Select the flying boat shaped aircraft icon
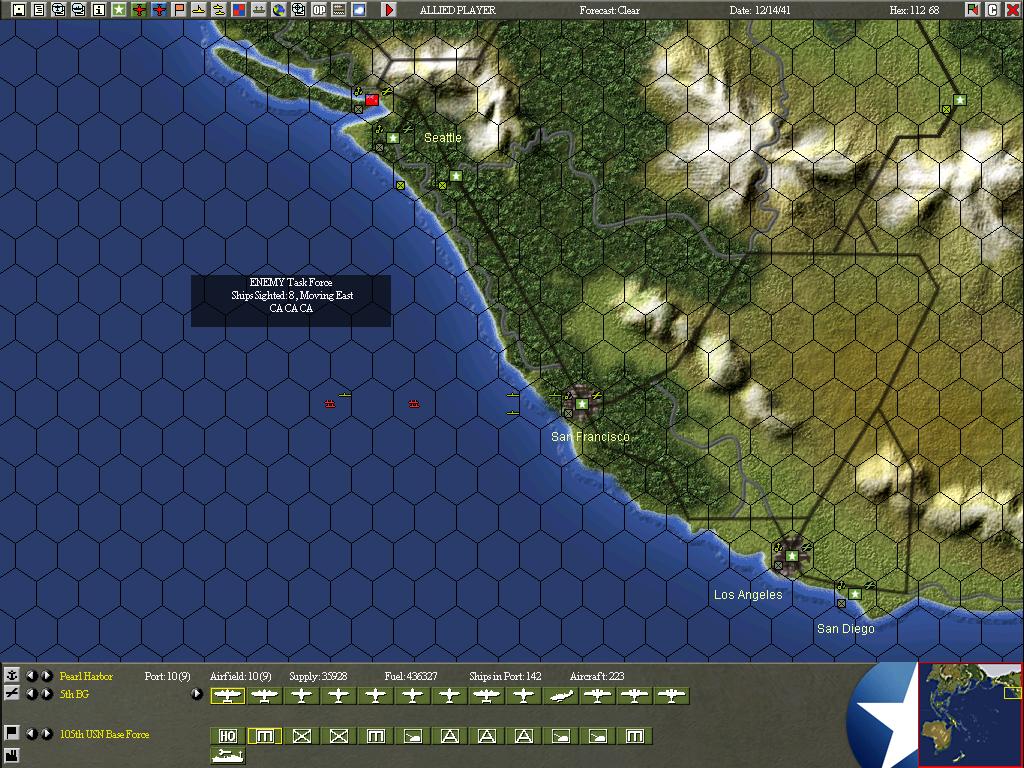This screenshot has width=1024, height=768. click(x=561, y=696)
